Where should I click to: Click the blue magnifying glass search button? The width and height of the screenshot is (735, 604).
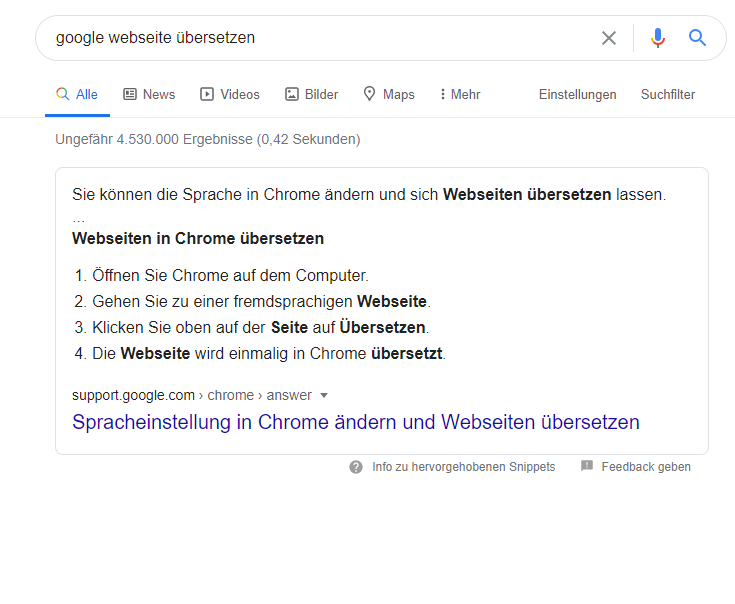[698, 38]
